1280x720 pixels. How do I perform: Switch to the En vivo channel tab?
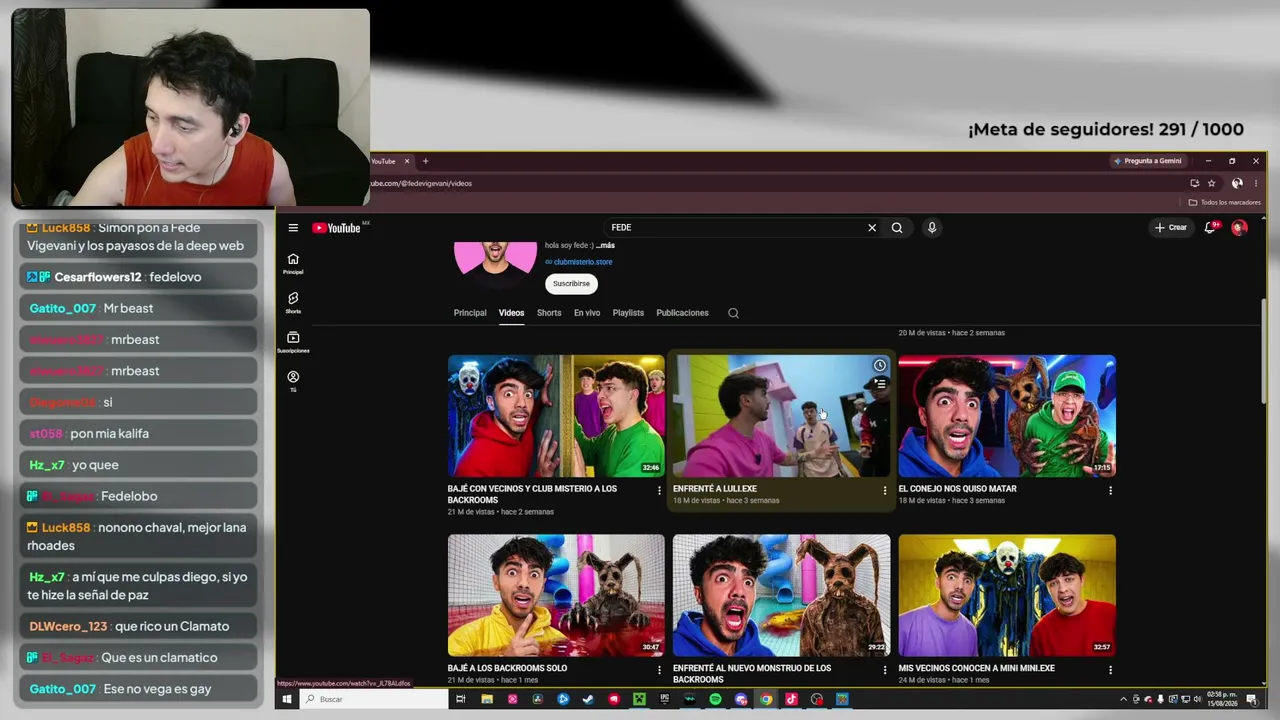(587, 313)
